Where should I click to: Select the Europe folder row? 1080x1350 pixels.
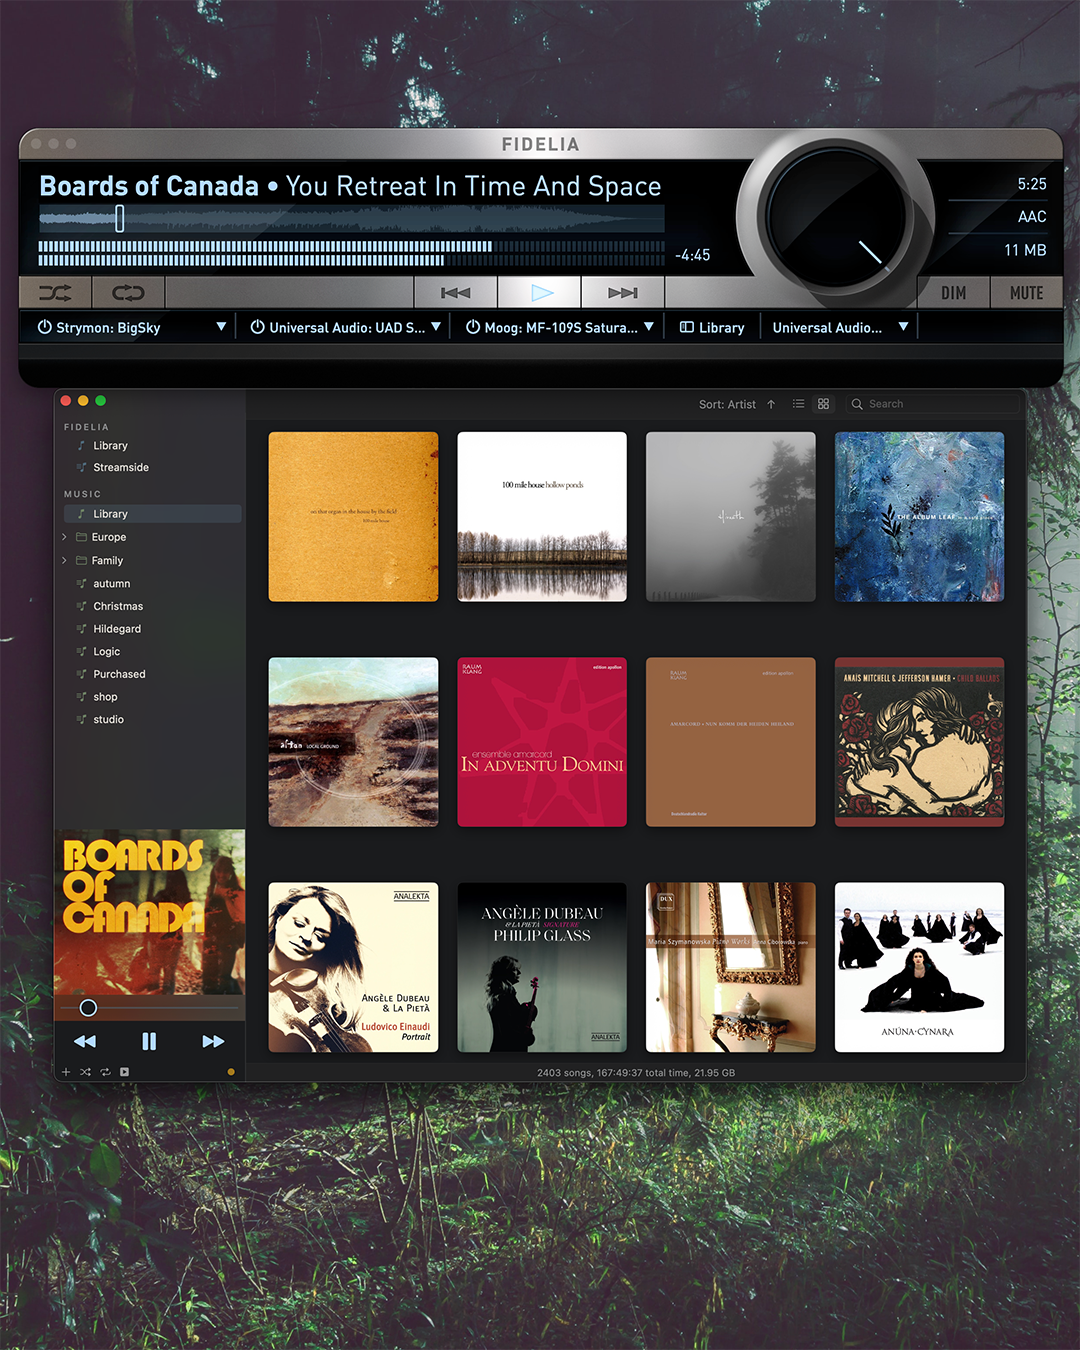click(153, 537)
